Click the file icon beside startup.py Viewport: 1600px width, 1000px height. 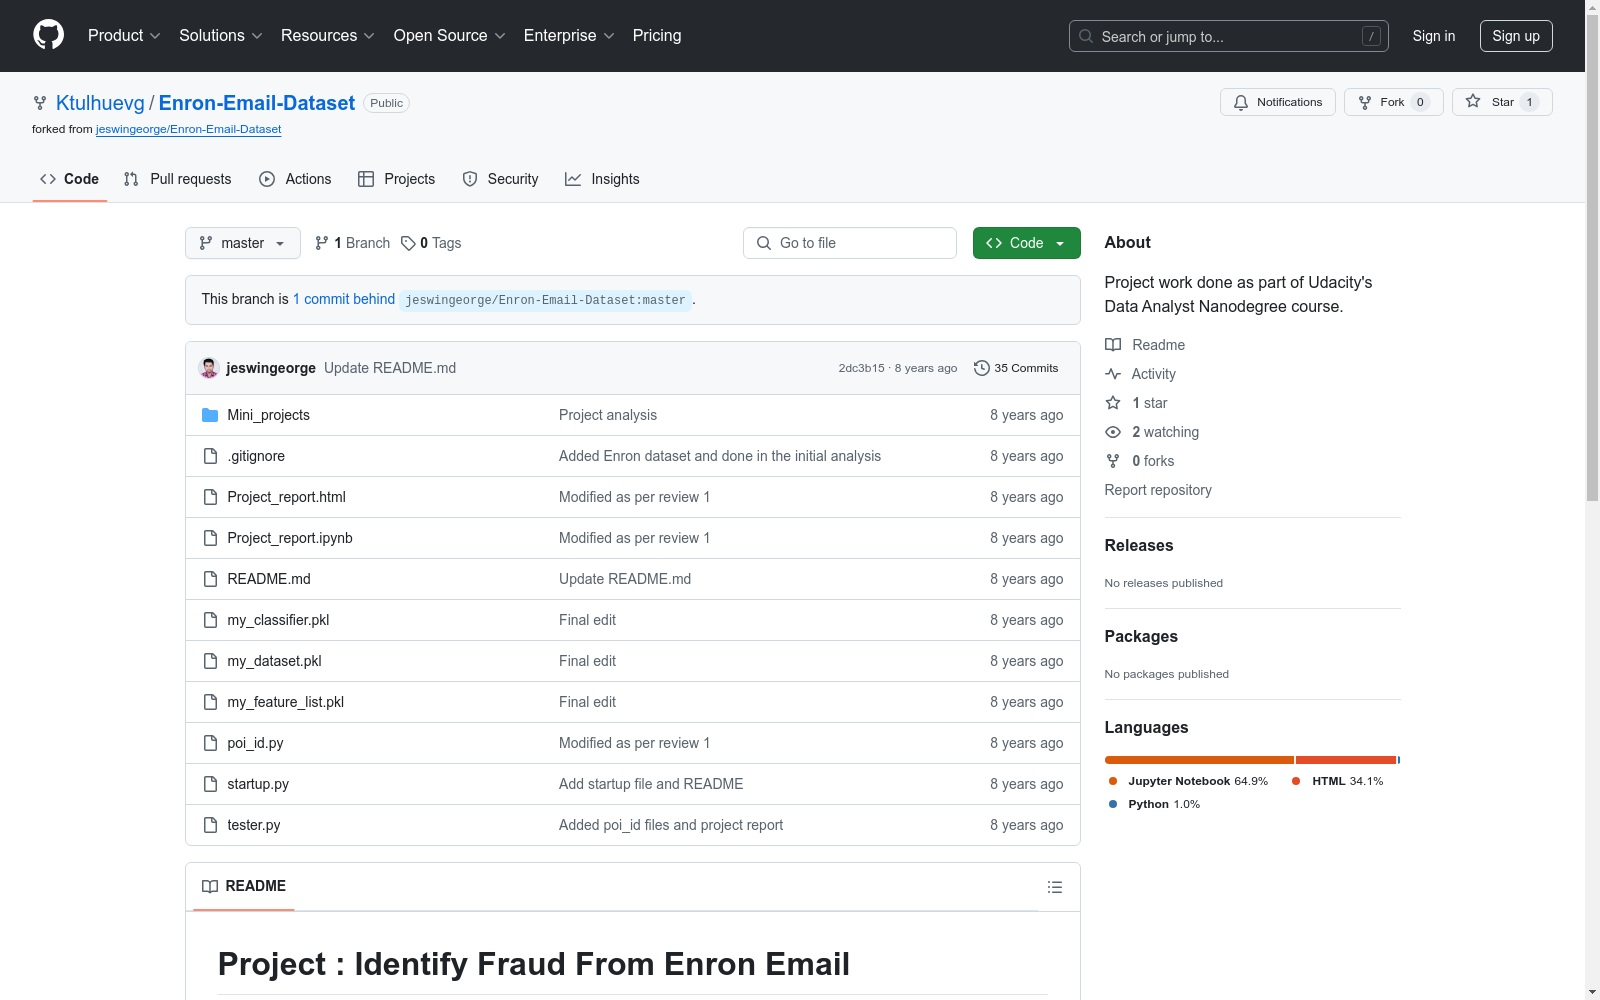coord(210,784)
